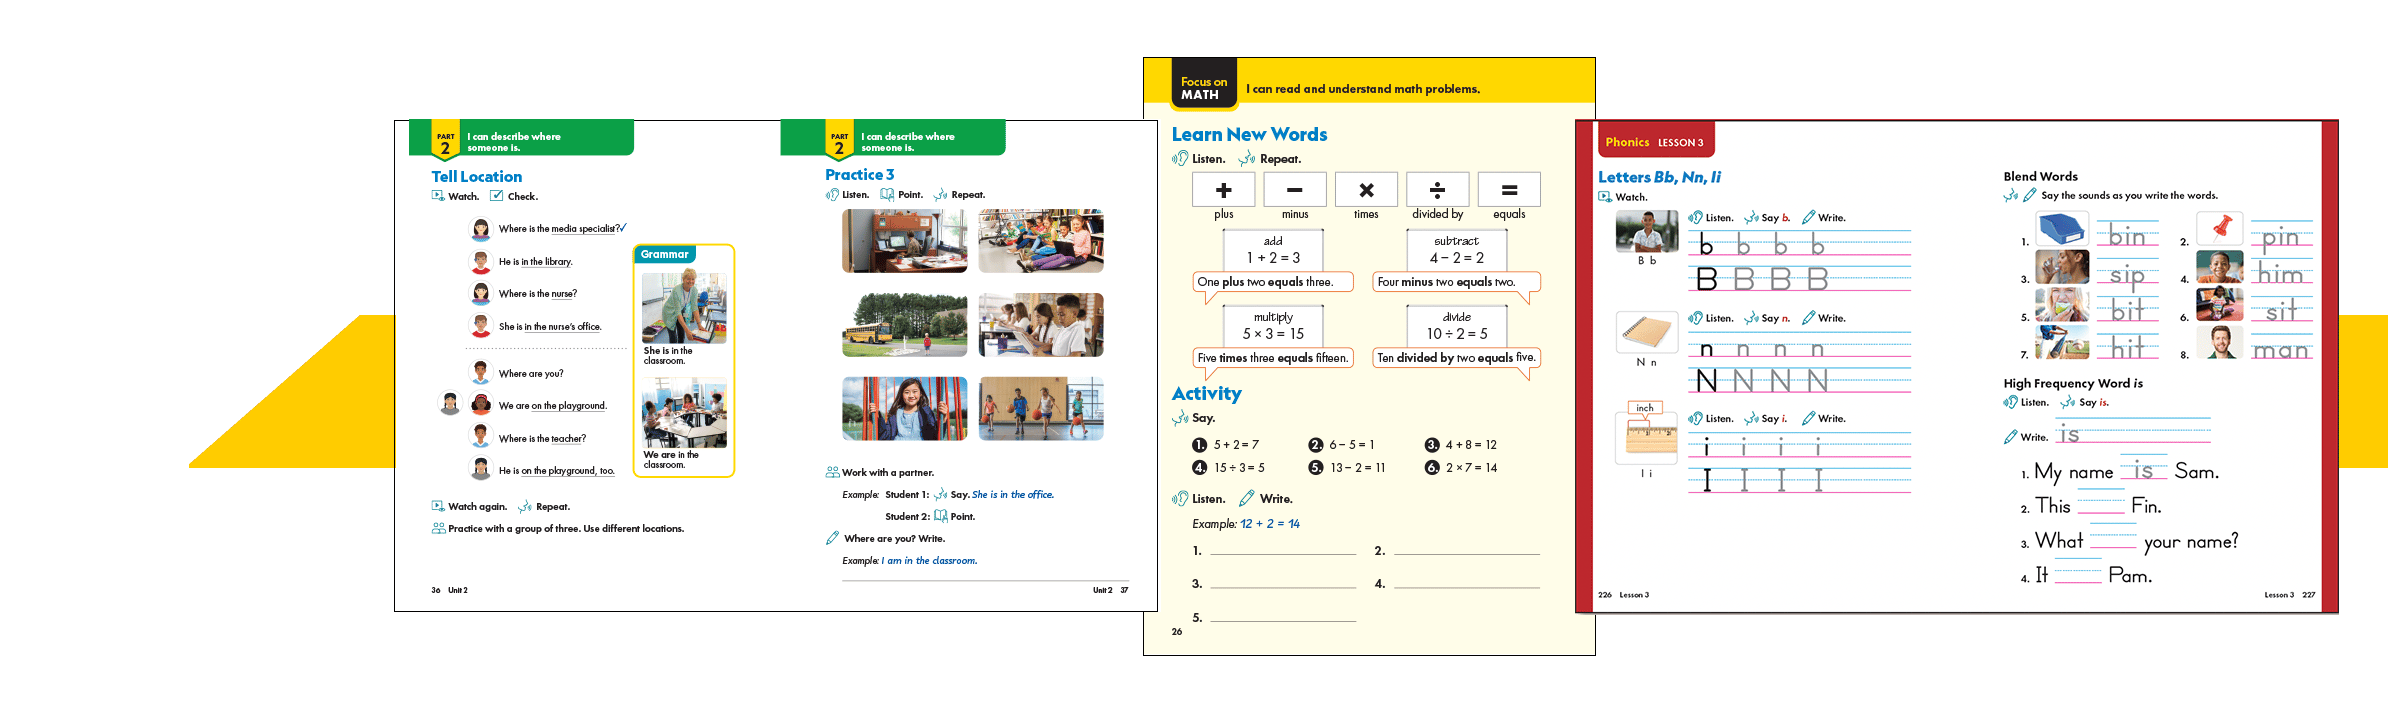Click the "multiply 5 × 3 = 15" card

(x=1273, y=326)
